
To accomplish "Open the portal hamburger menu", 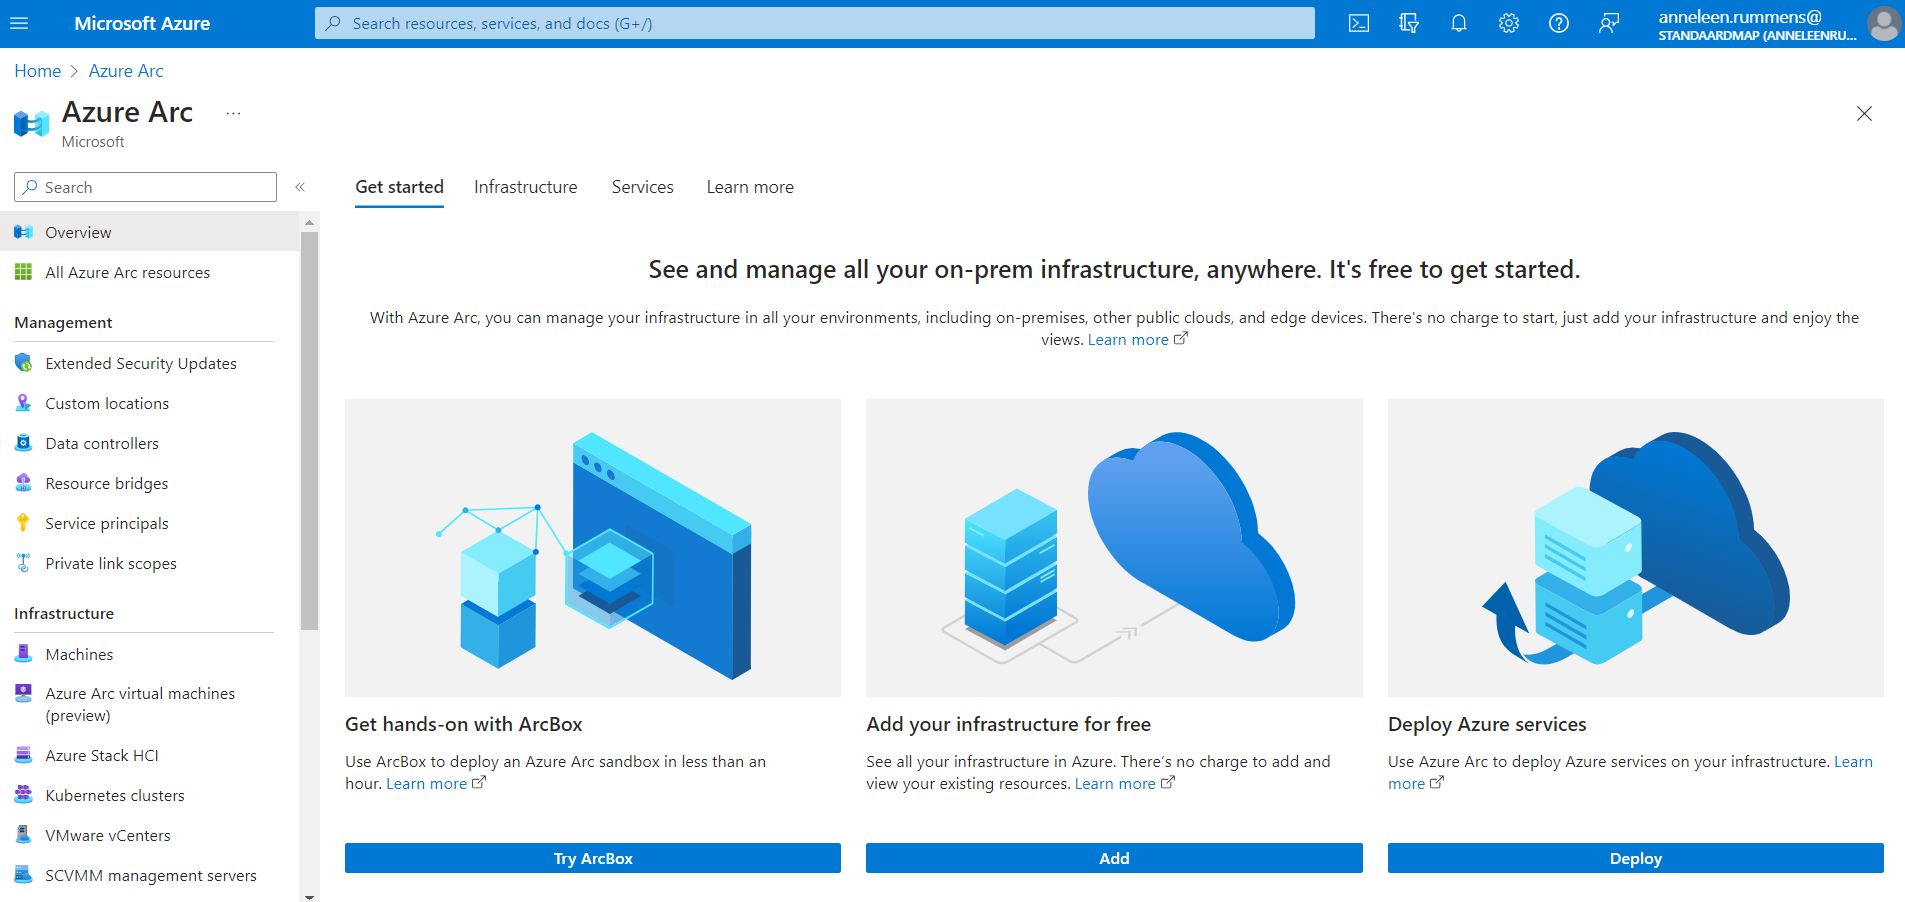I will (x=19, y=23).
